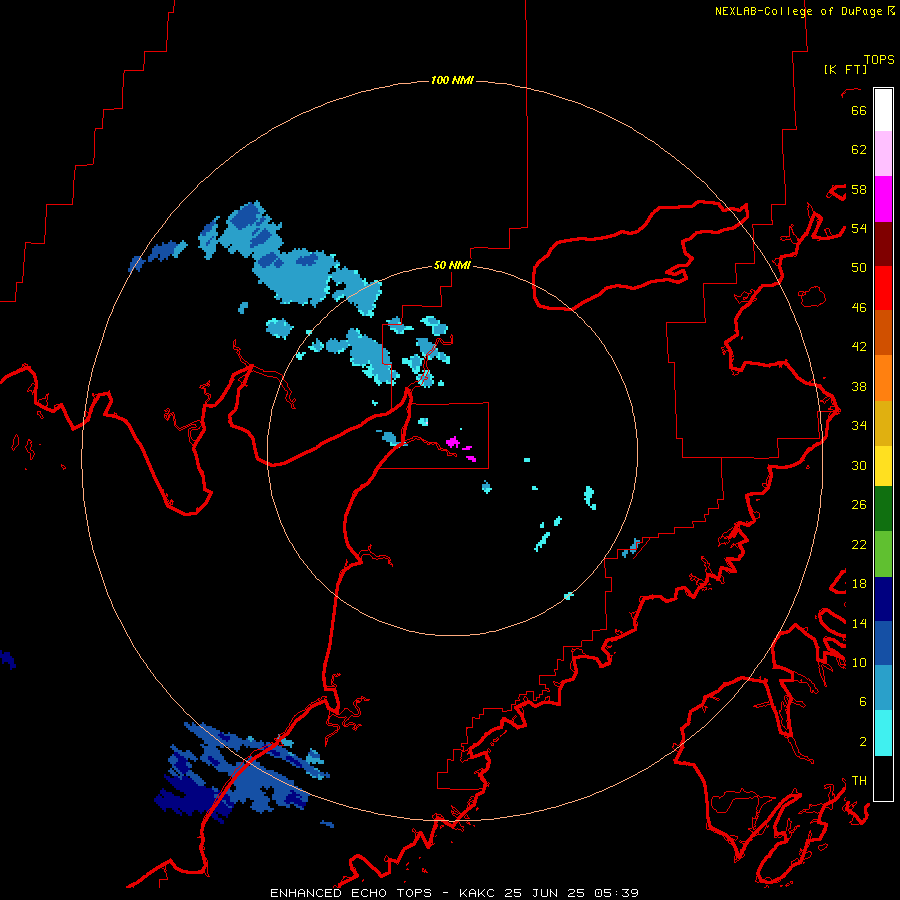Click the yellow 34 kft legend block

coord(883,466)
